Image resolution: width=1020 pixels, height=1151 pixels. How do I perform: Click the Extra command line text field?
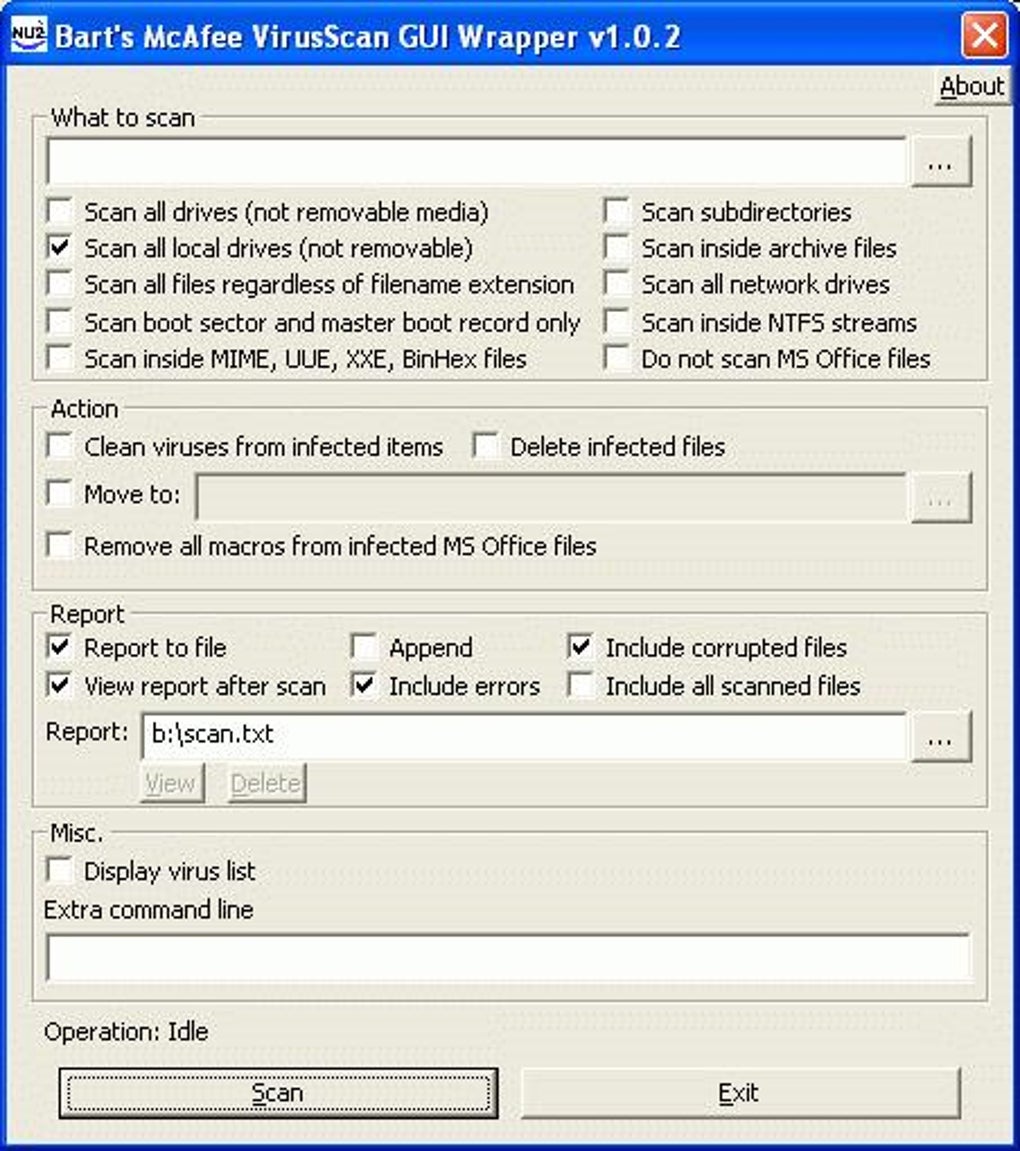pyautogui.click(x=509, y=957)
